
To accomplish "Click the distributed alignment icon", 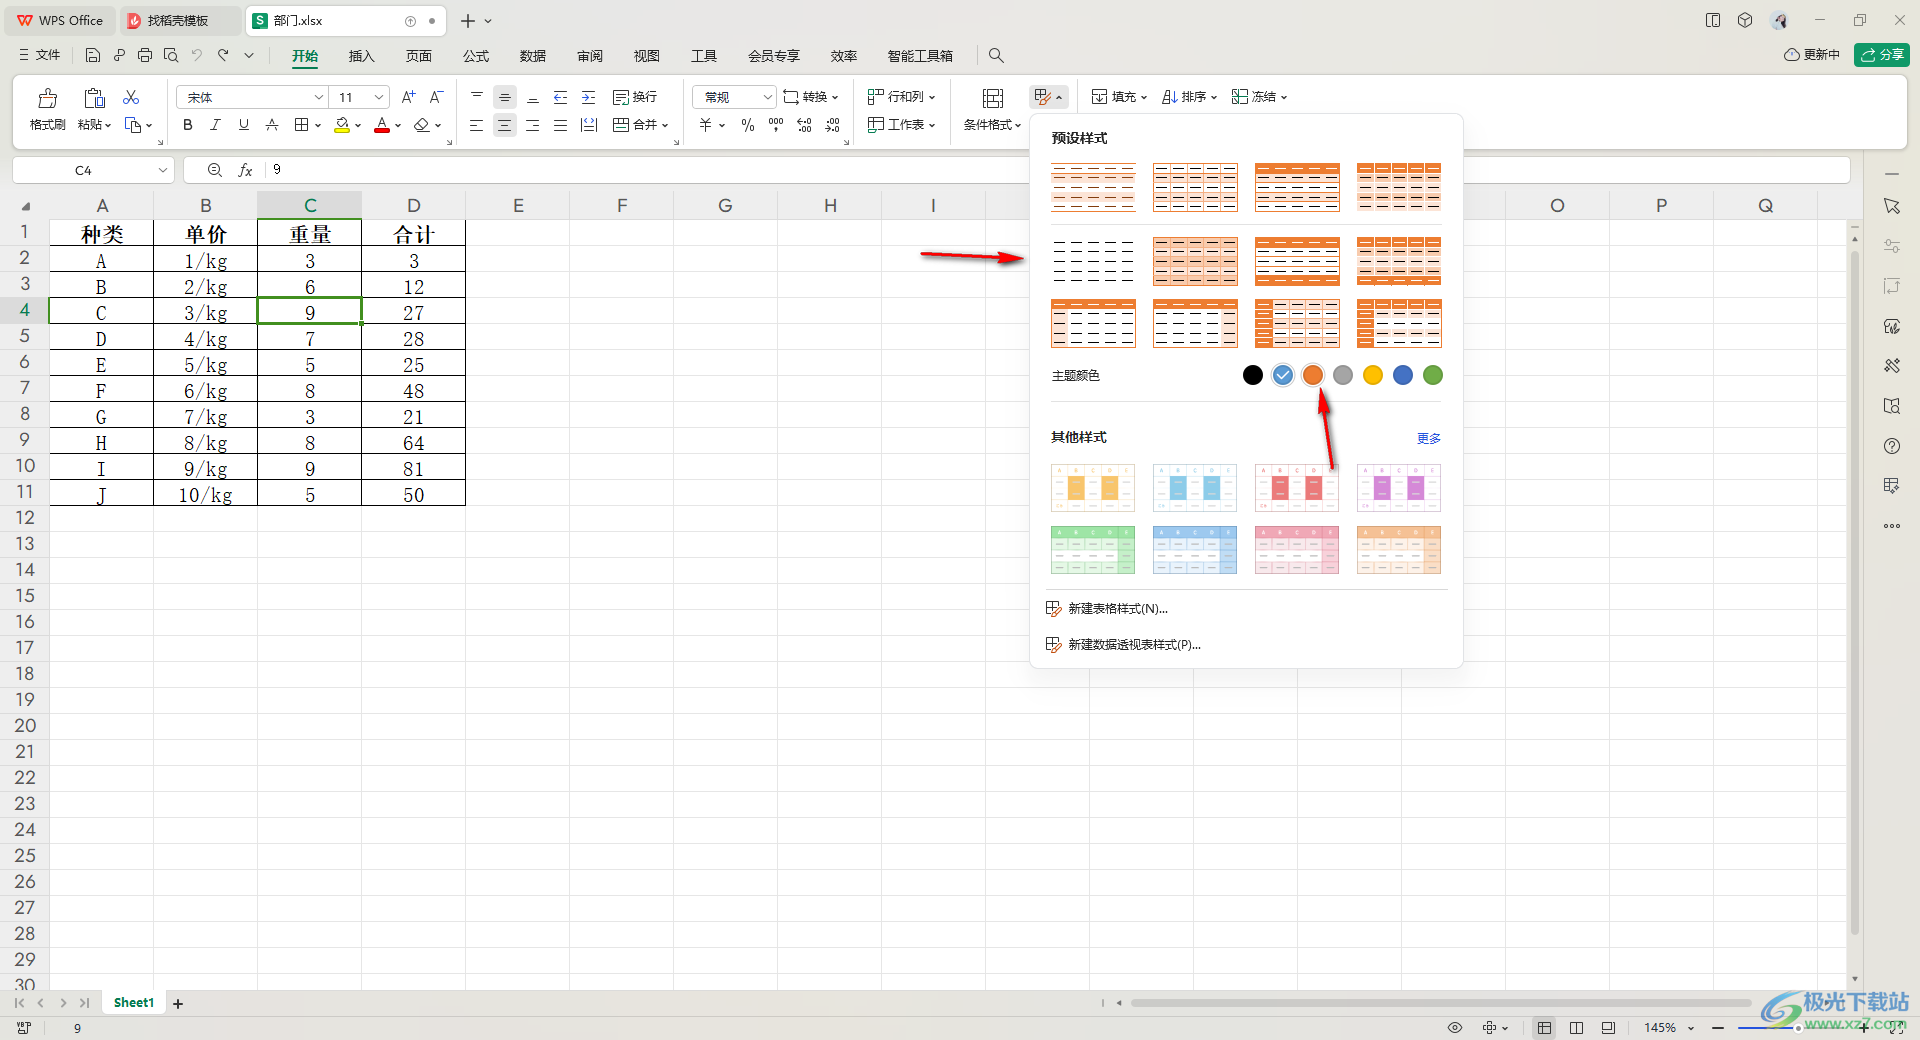I will click(589, 125).
